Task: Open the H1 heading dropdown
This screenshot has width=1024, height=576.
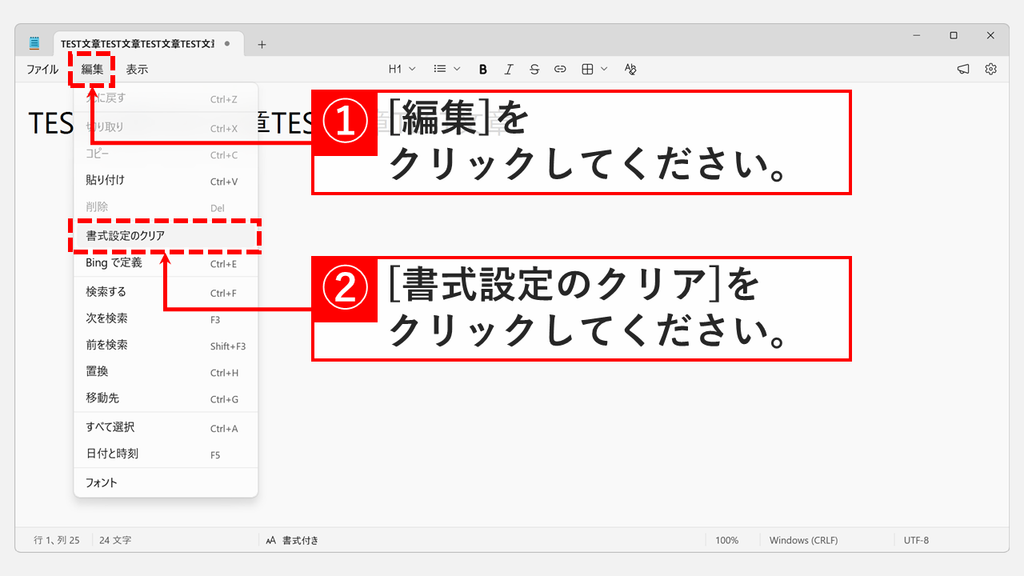Action: (x=402, y=69)
